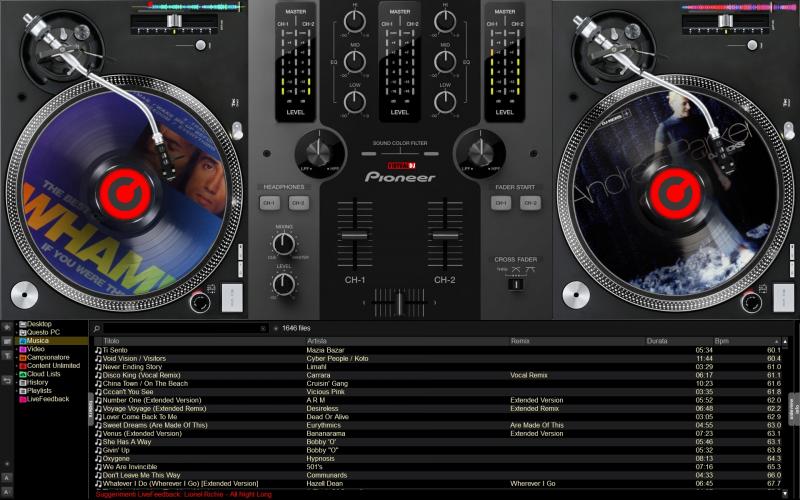Enable Fader Start CH-1
The width and height of the screenshot is (800, 500).
[501, 203]
